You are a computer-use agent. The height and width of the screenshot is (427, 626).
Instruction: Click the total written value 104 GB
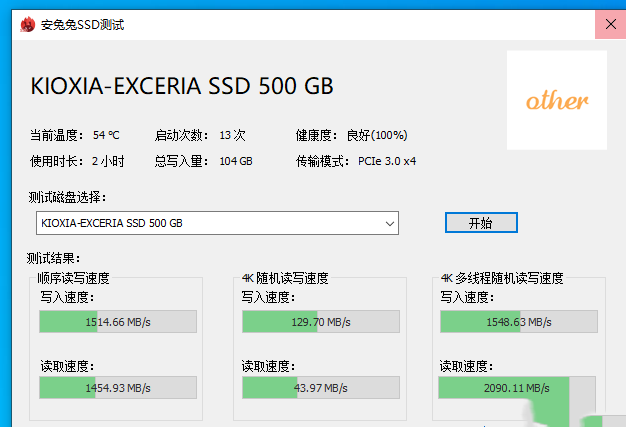click(x=236, y=161)
